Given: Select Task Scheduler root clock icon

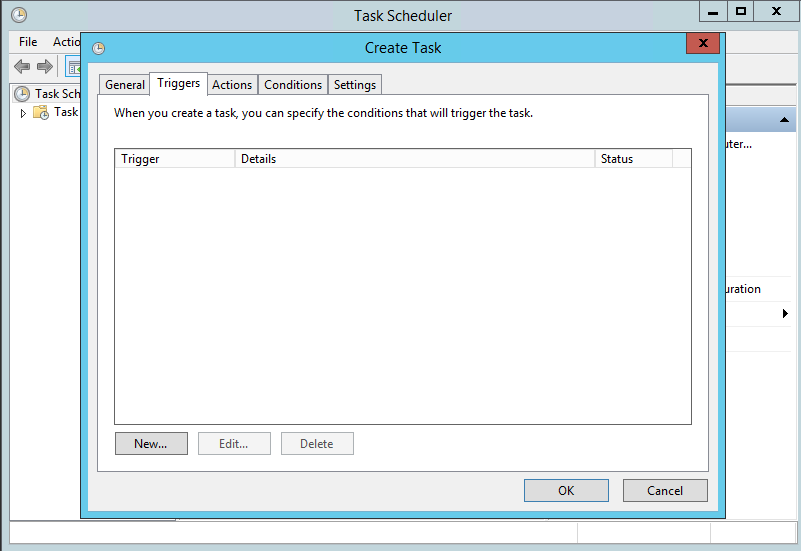Looking at the screenshot, I should (x=22, y=94).
